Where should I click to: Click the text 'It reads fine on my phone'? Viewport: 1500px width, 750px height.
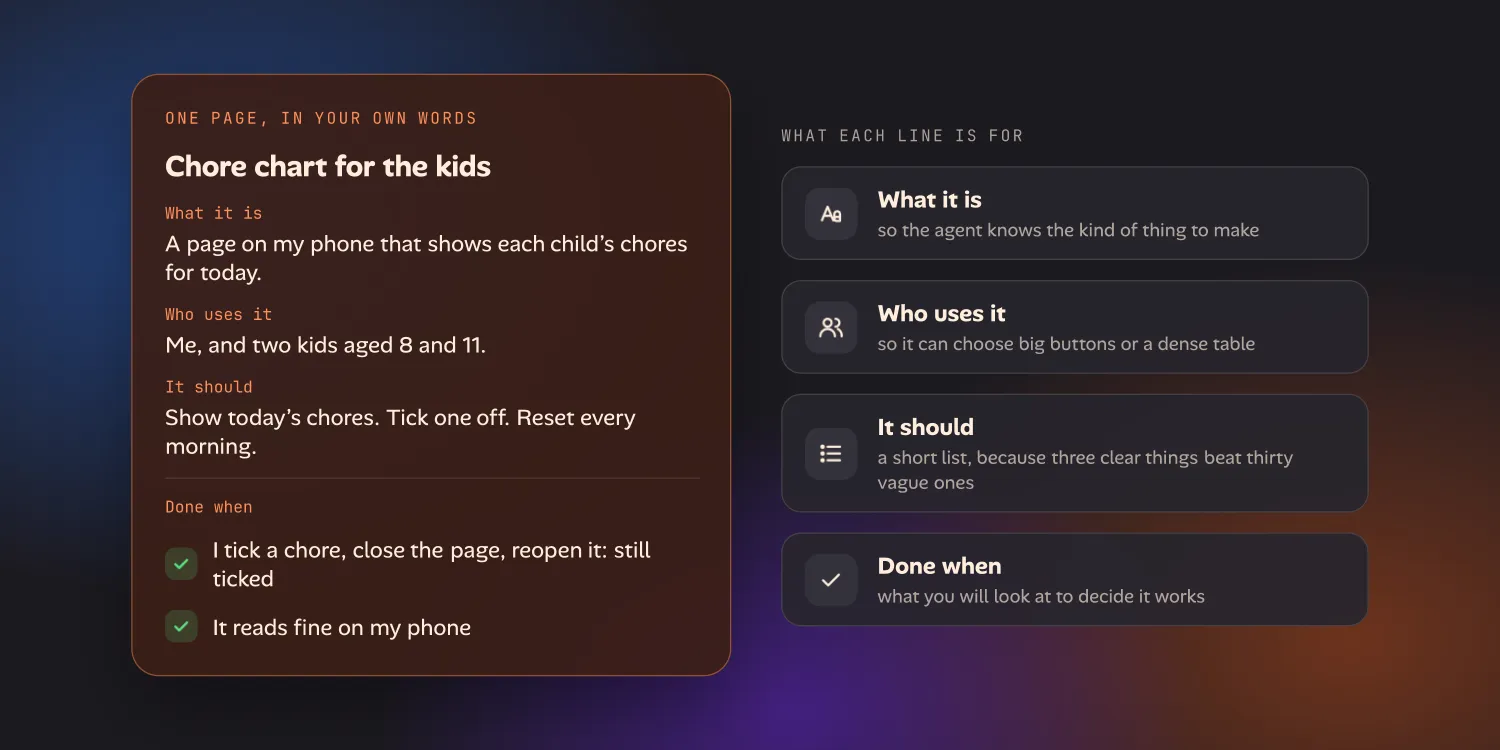(x=341, y=628)
